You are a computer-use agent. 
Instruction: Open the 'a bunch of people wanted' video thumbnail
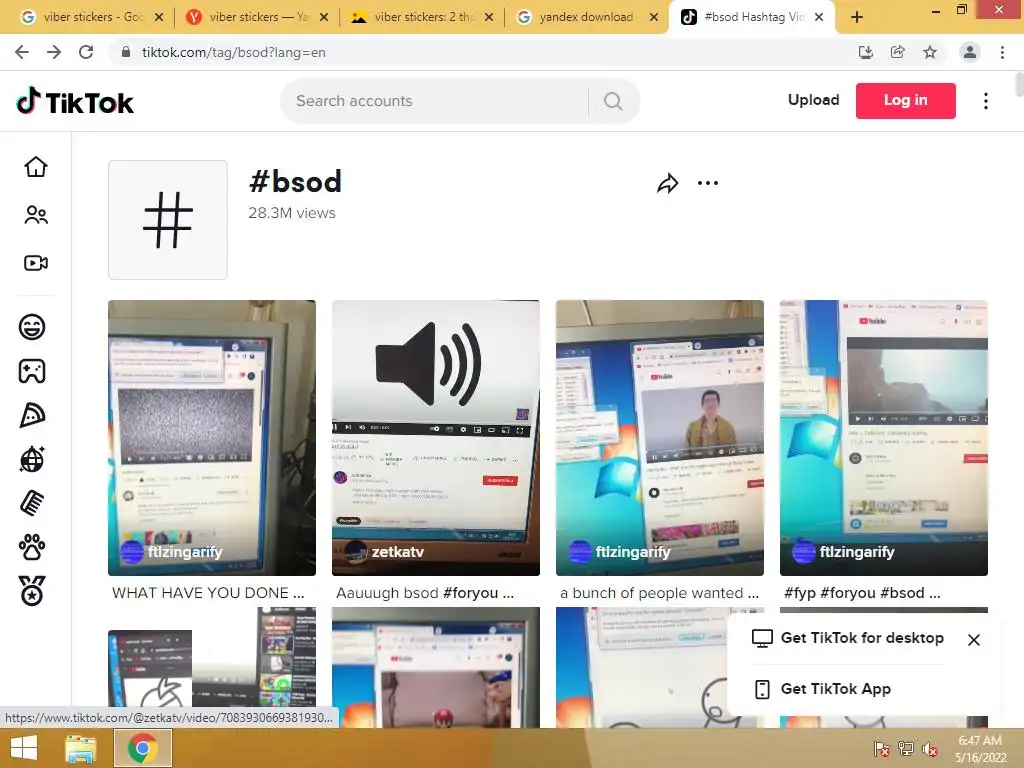coord(660,438)
